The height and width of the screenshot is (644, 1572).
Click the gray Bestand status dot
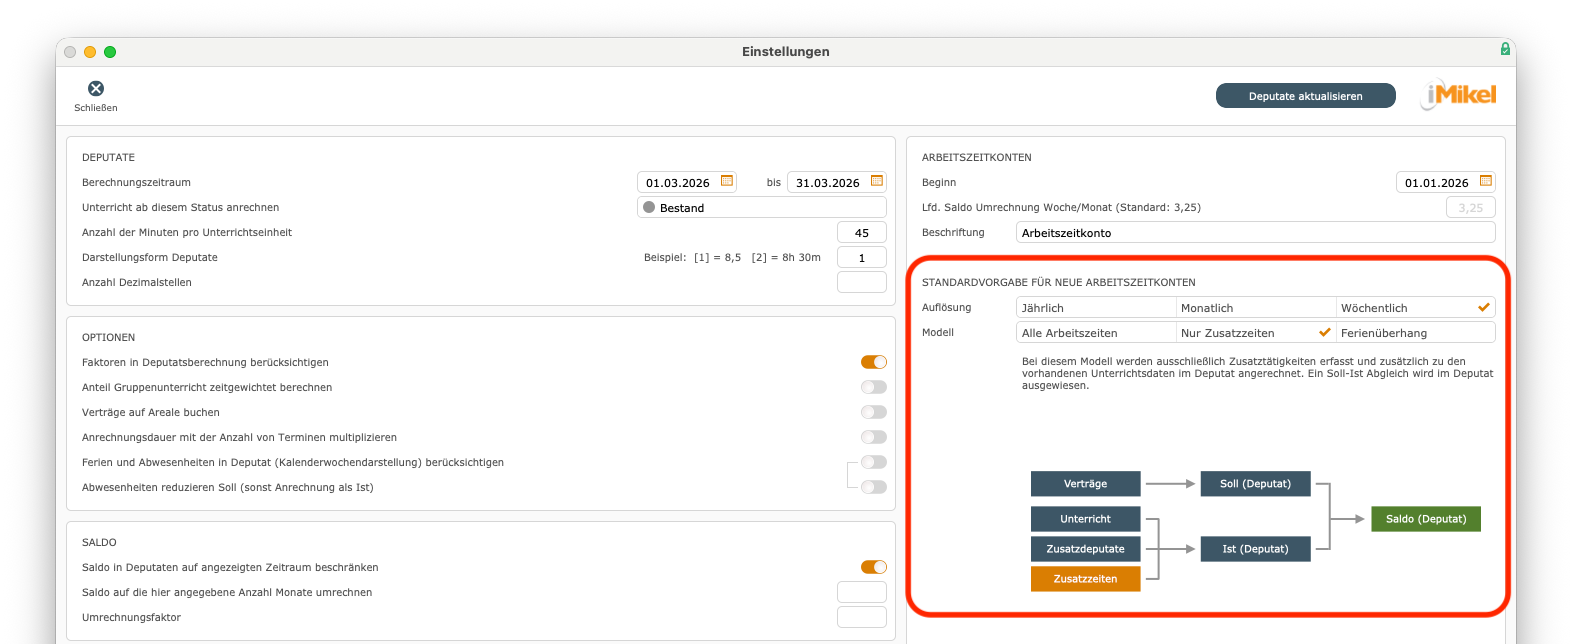[649, 208]
